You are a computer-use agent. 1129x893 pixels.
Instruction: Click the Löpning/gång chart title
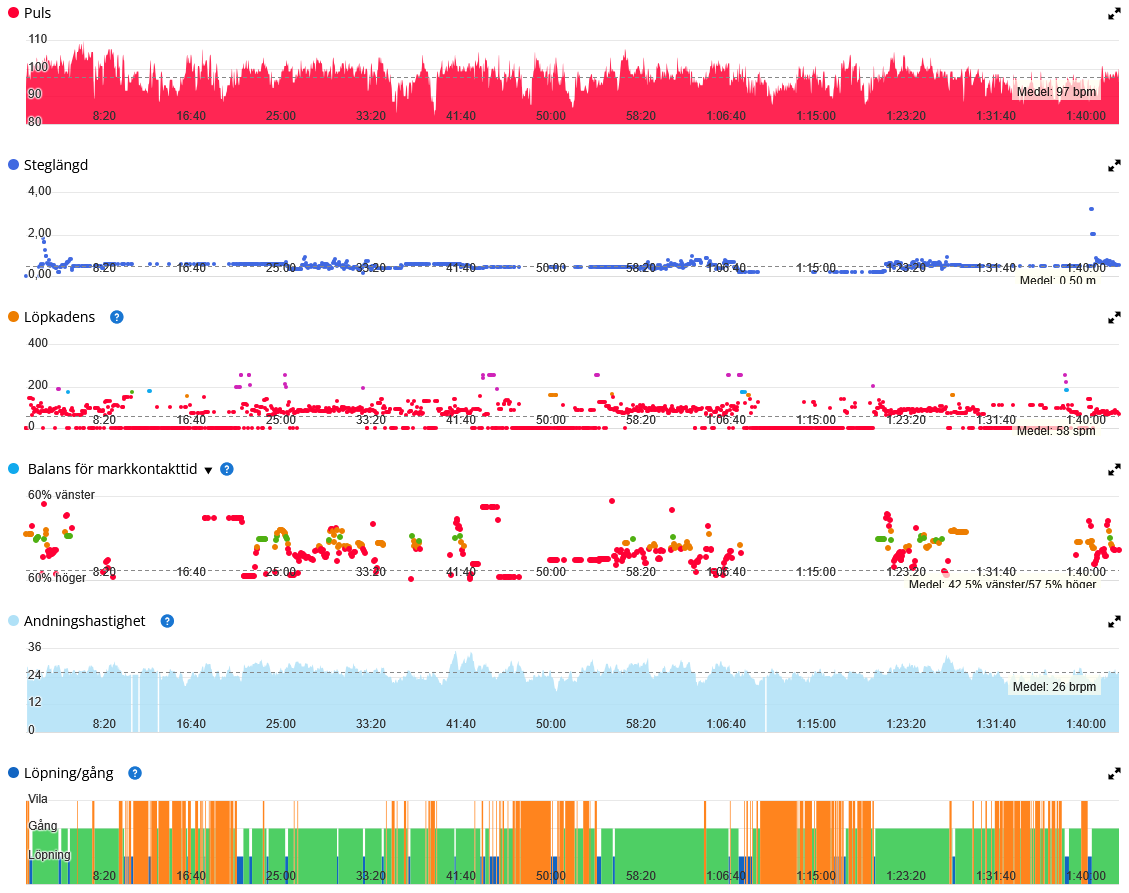[x=68, y=773]
